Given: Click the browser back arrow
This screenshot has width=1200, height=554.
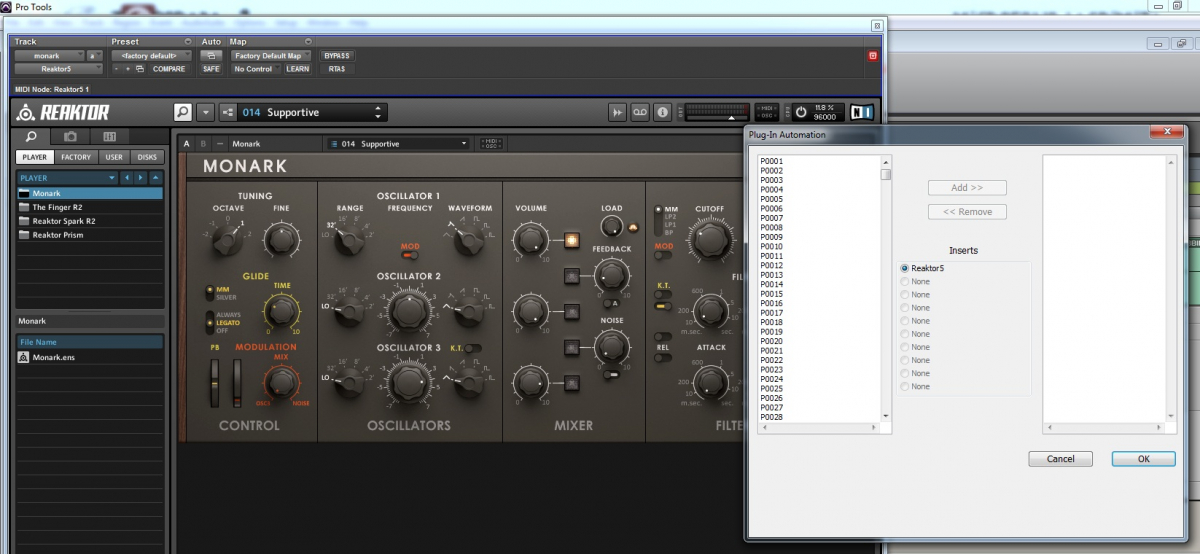Looking at the screenshot, I should [x=126, y=178].
